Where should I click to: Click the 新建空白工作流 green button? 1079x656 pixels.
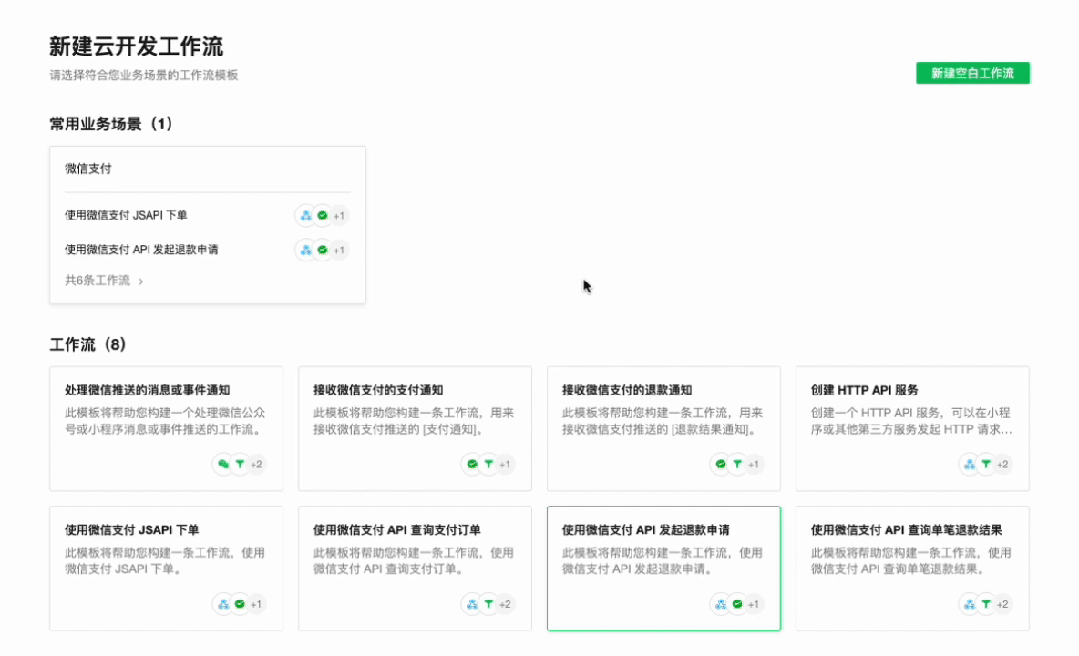(972, 73)
